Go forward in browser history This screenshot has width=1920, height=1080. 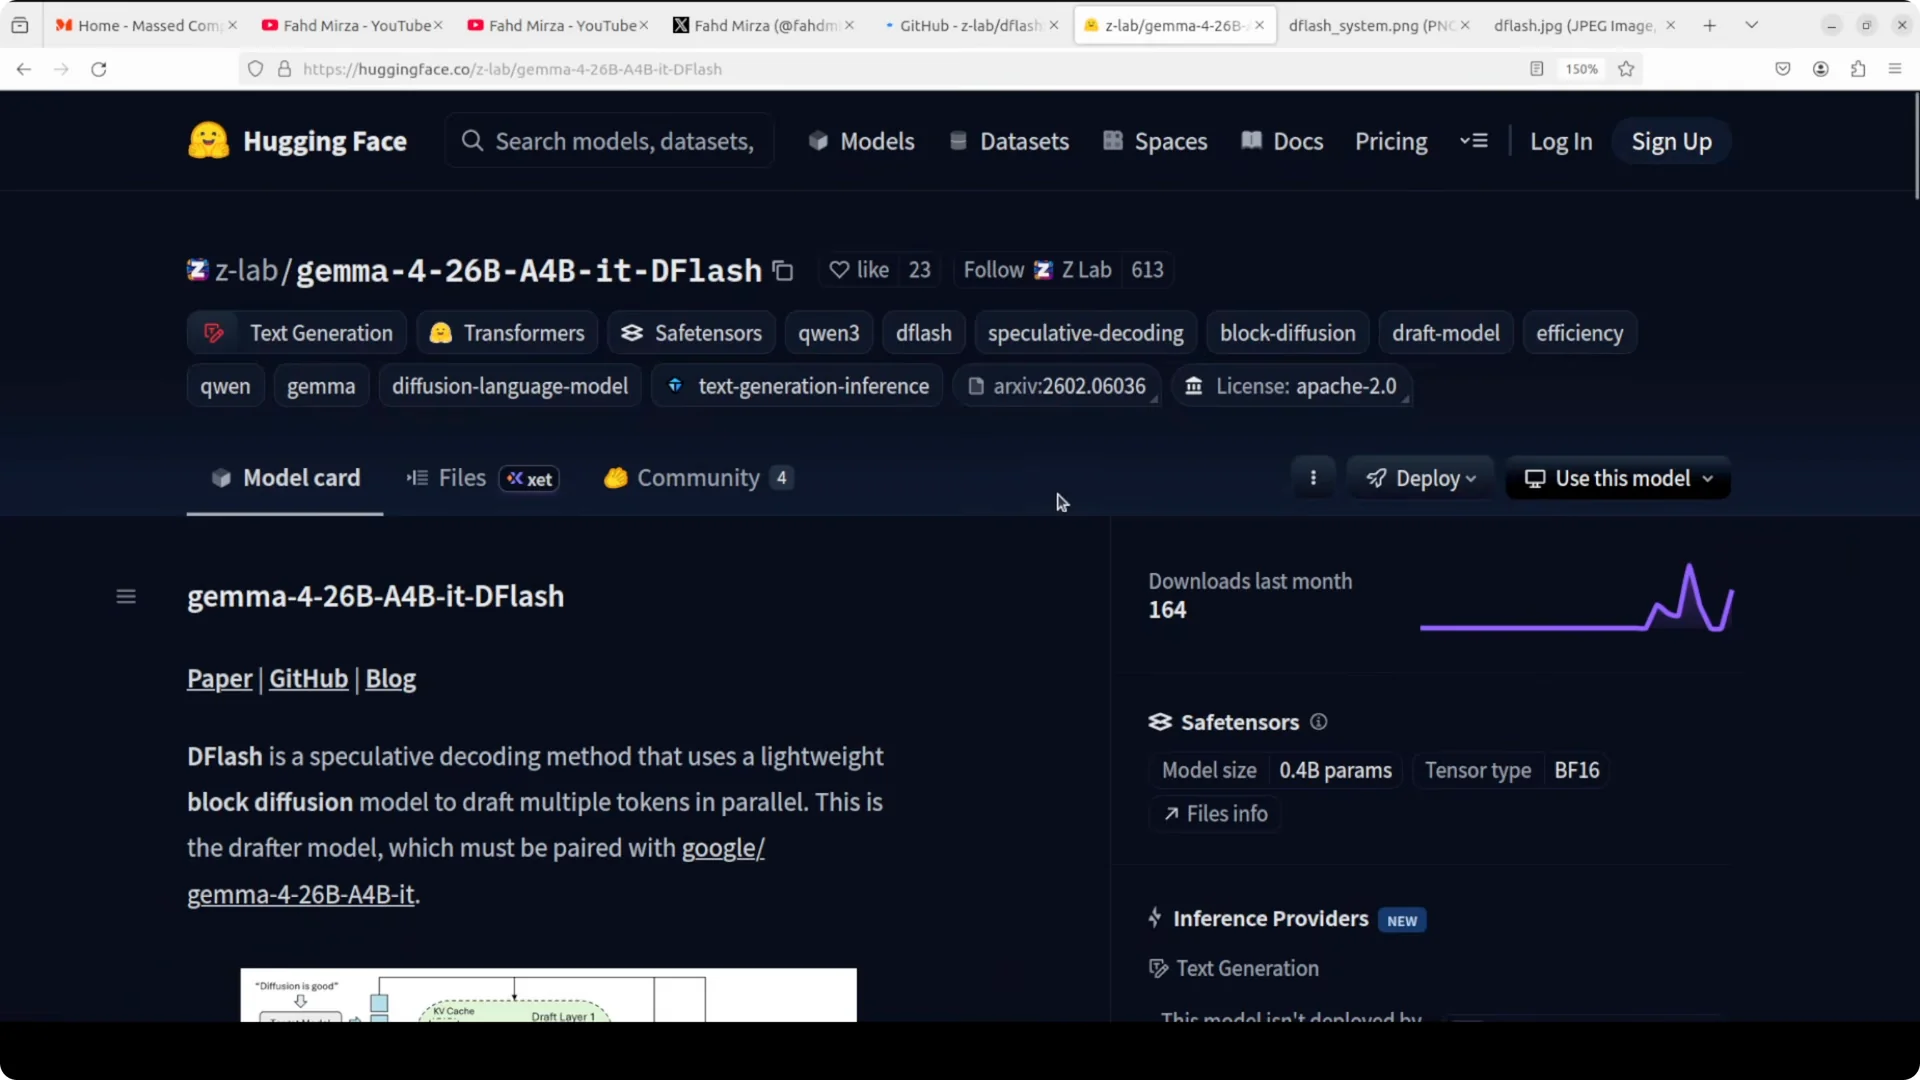[x=61, y=69]
